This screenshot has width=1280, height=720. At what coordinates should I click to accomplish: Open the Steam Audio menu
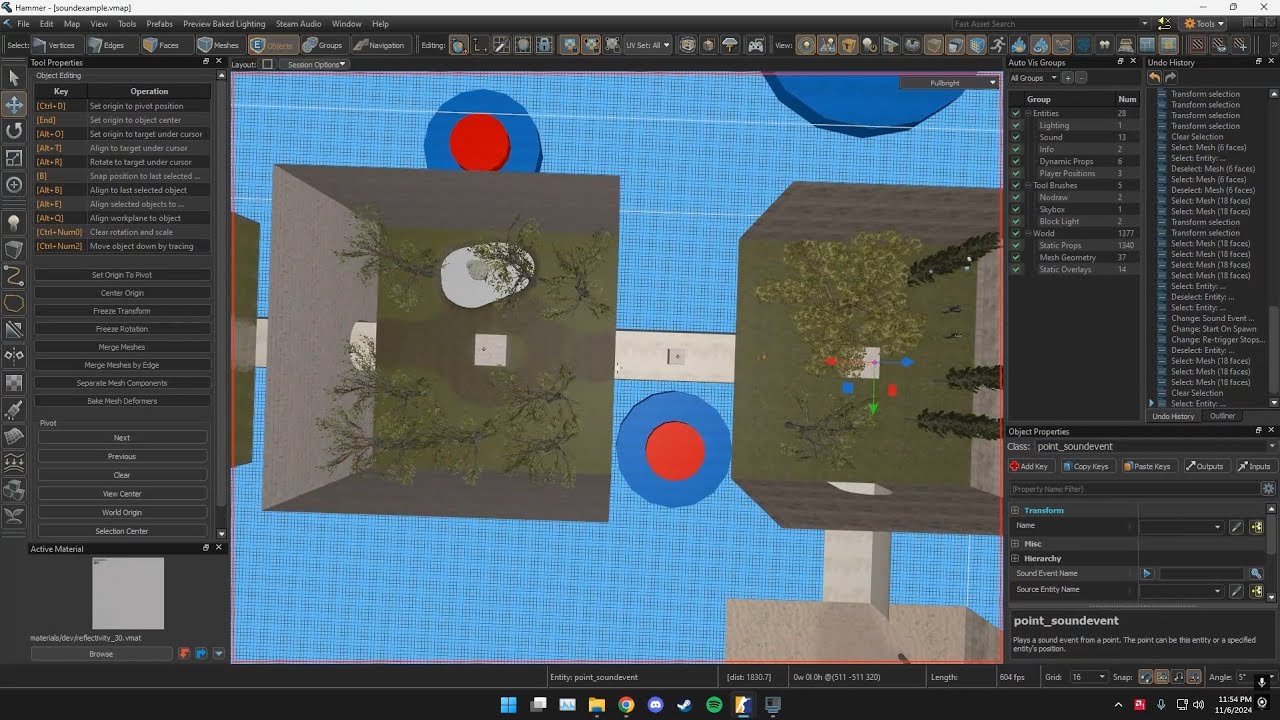[x=299, y=24]
